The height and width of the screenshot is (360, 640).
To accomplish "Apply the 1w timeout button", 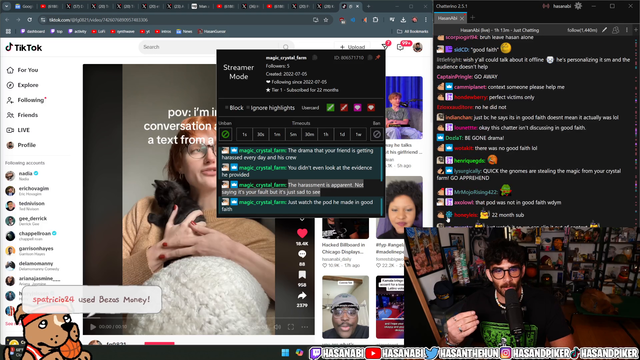I will point(358,134).
